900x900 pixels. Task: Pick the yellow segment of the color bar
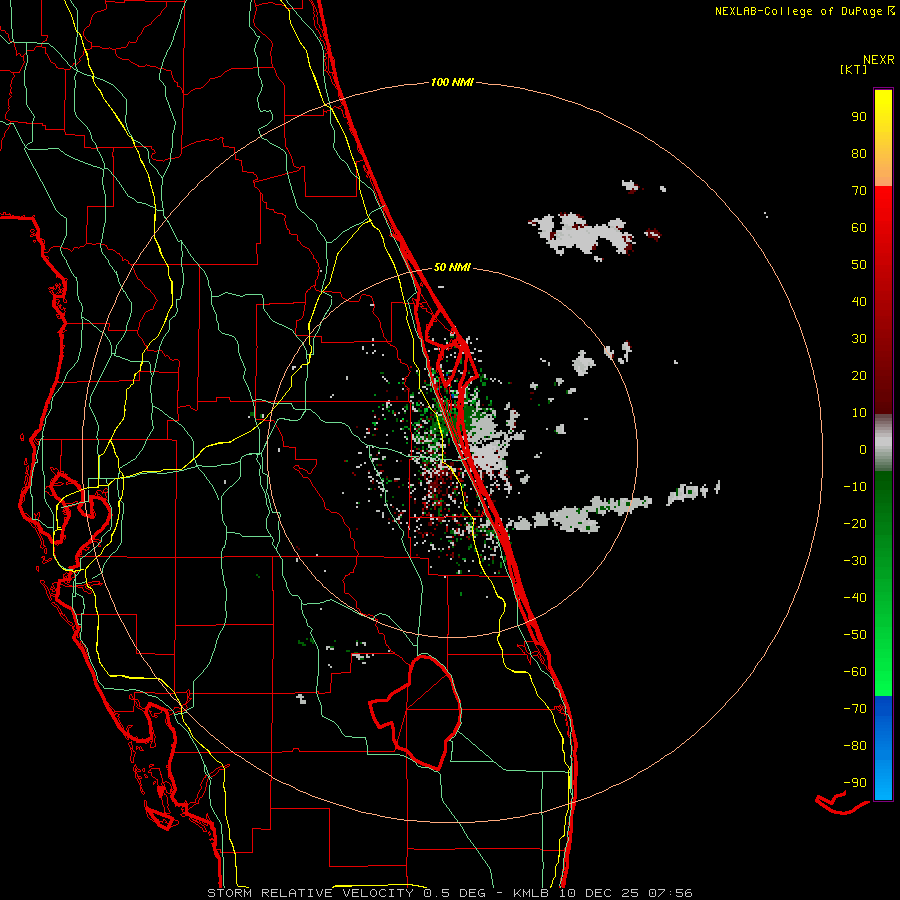(883, 138)
